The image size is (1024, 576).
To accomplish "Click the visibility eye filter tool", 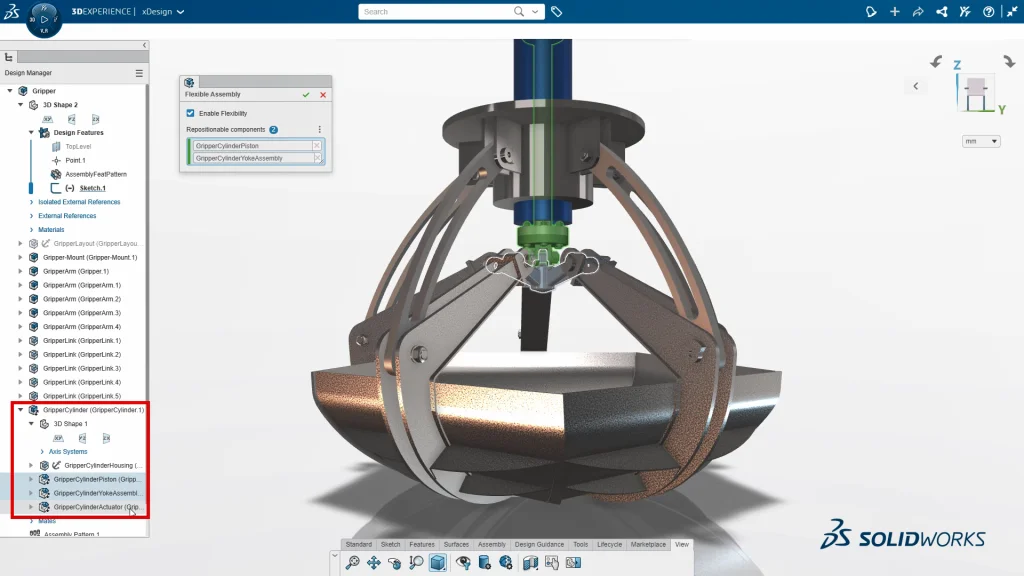I will [463, 562].
